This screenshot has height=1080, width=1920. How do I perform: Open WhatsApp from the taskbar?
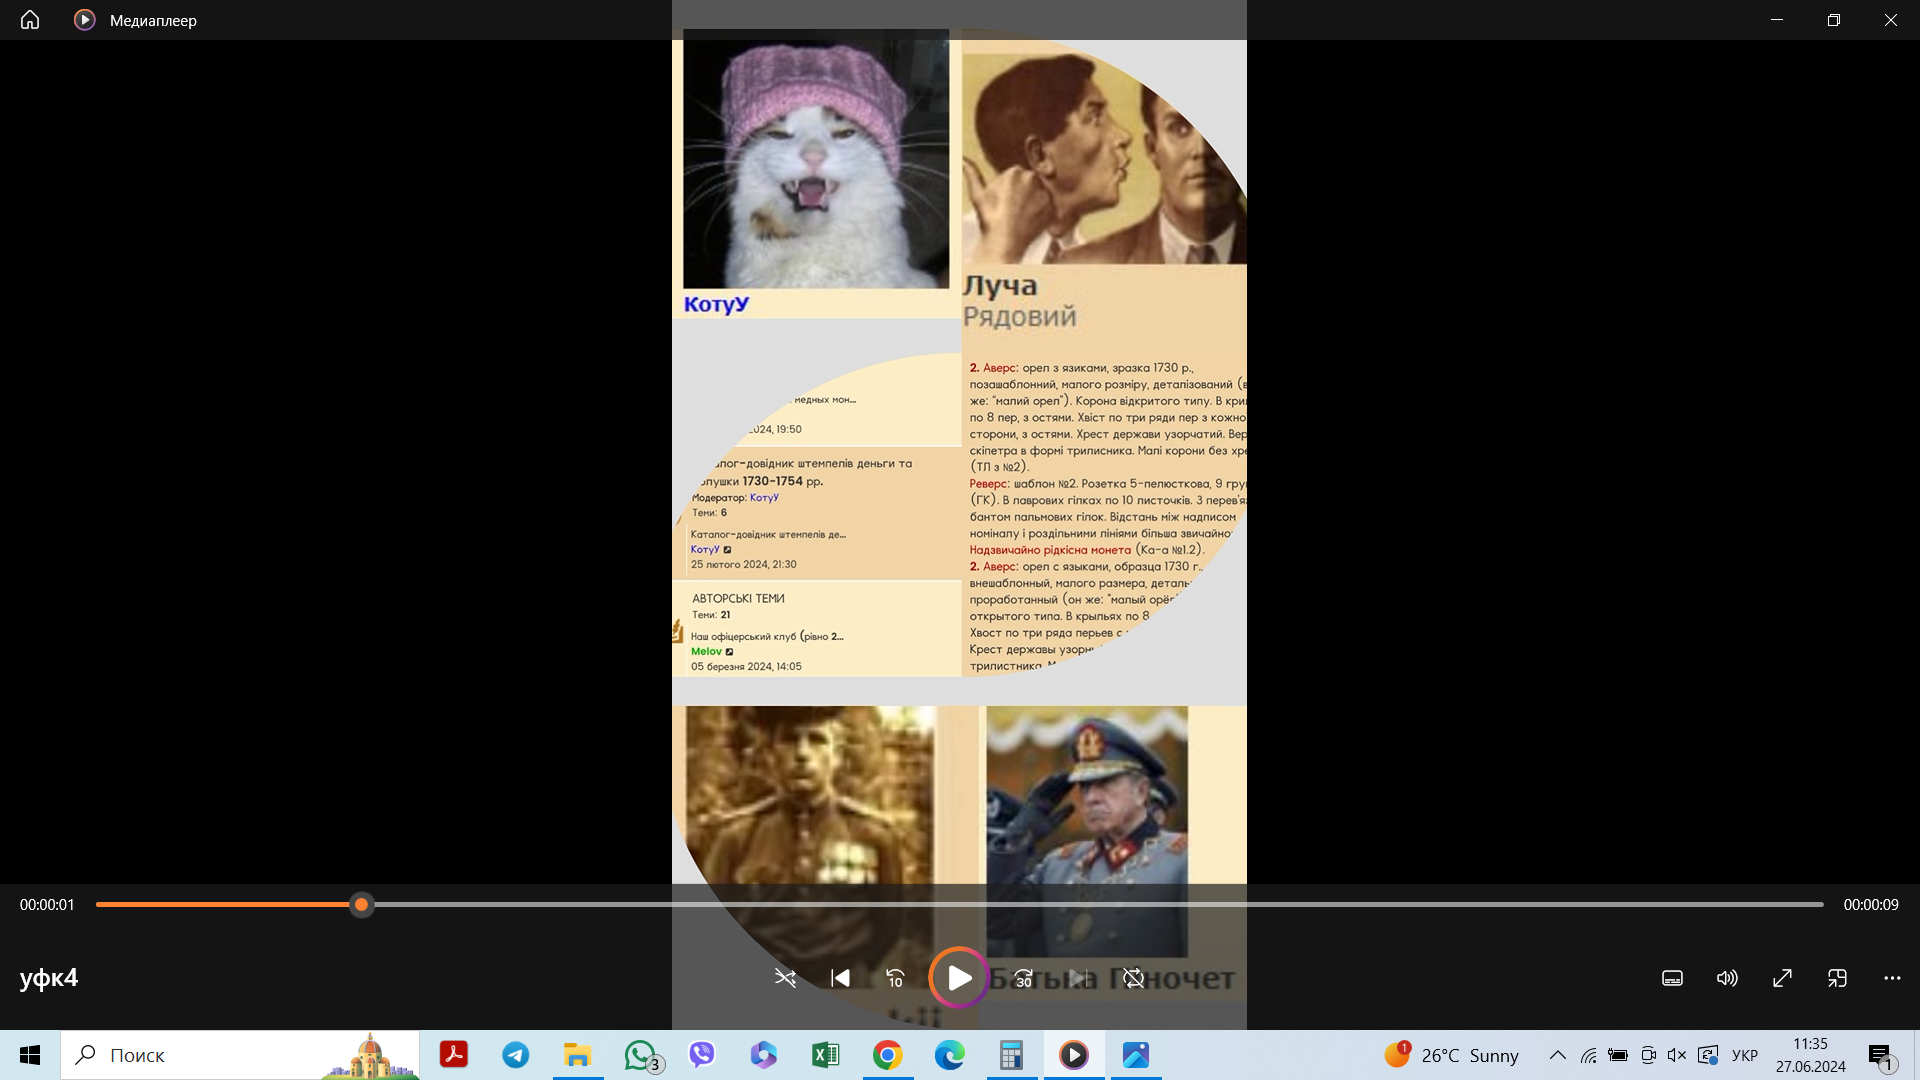click(x=640, y=1055)
